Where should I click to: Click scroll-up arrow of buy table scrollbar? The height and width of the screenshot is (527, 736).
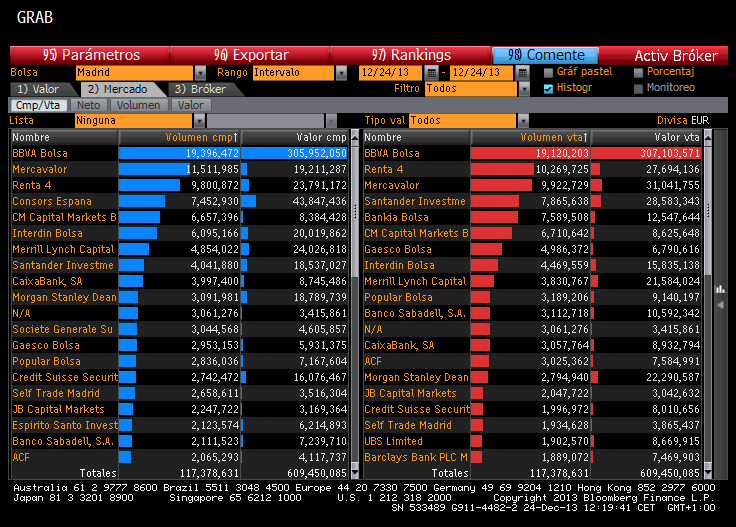pos(355,137)
